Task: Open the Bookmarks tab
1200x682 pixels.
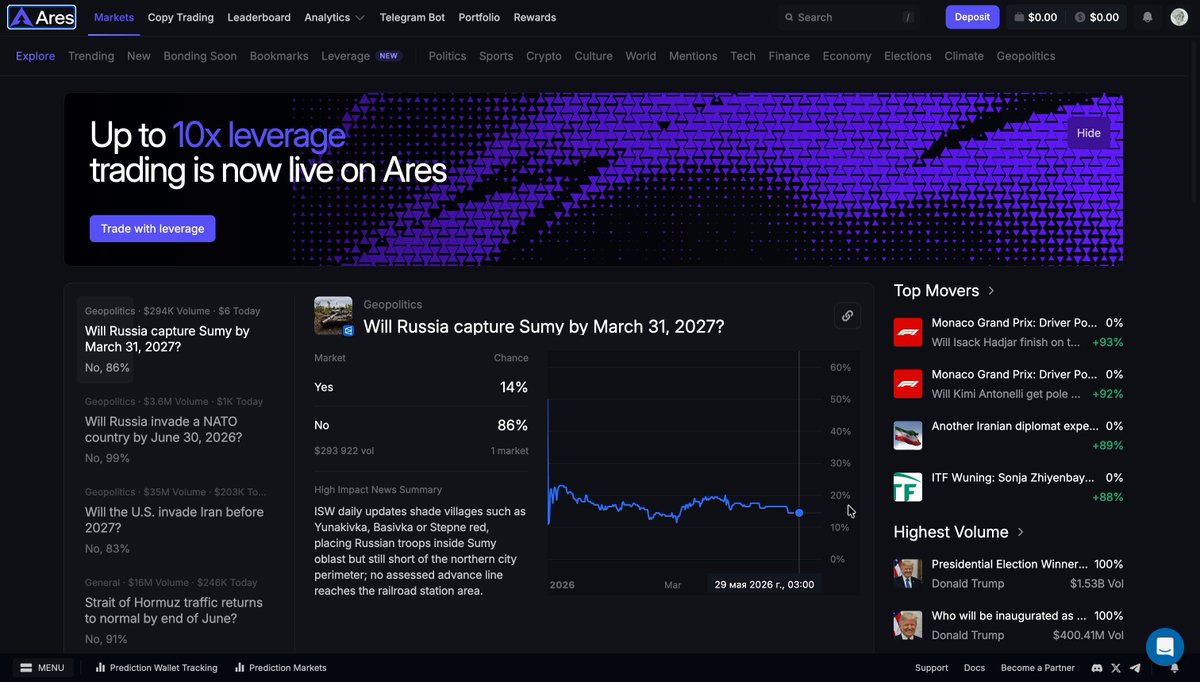Action: coord(279,56)
